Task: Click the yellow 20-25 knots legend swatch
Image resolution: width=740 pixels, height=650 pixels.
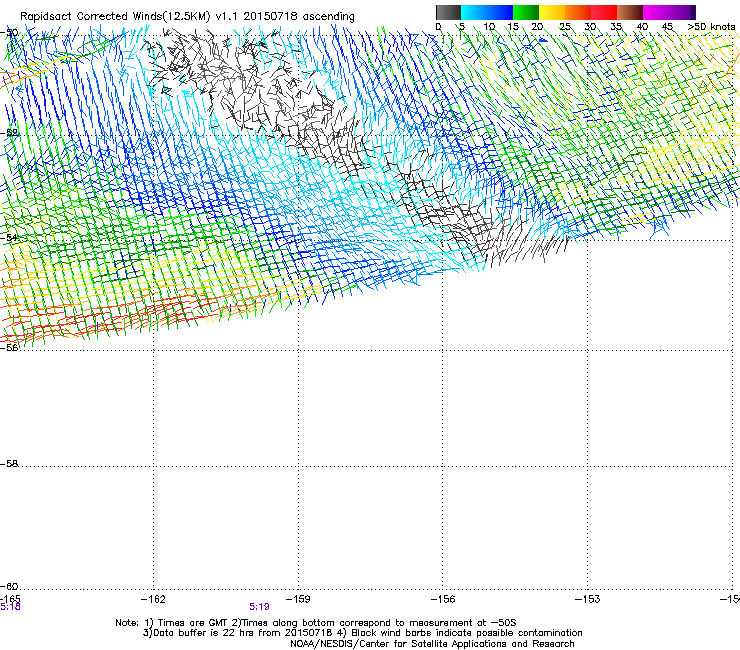Action: pyautogui.click(x=552, y=12)
